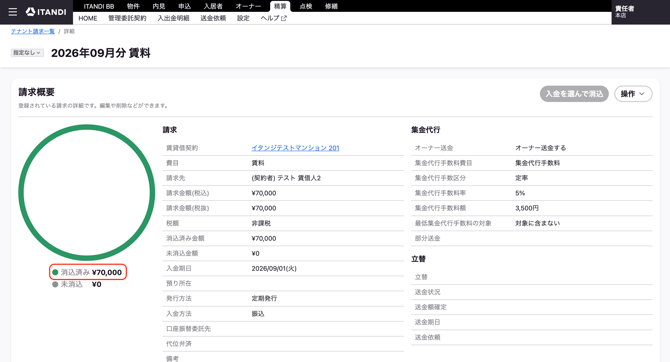Click the 口座振替委託先 row label
This screenshot has height=362, width=670.
[x=188, y=329]
